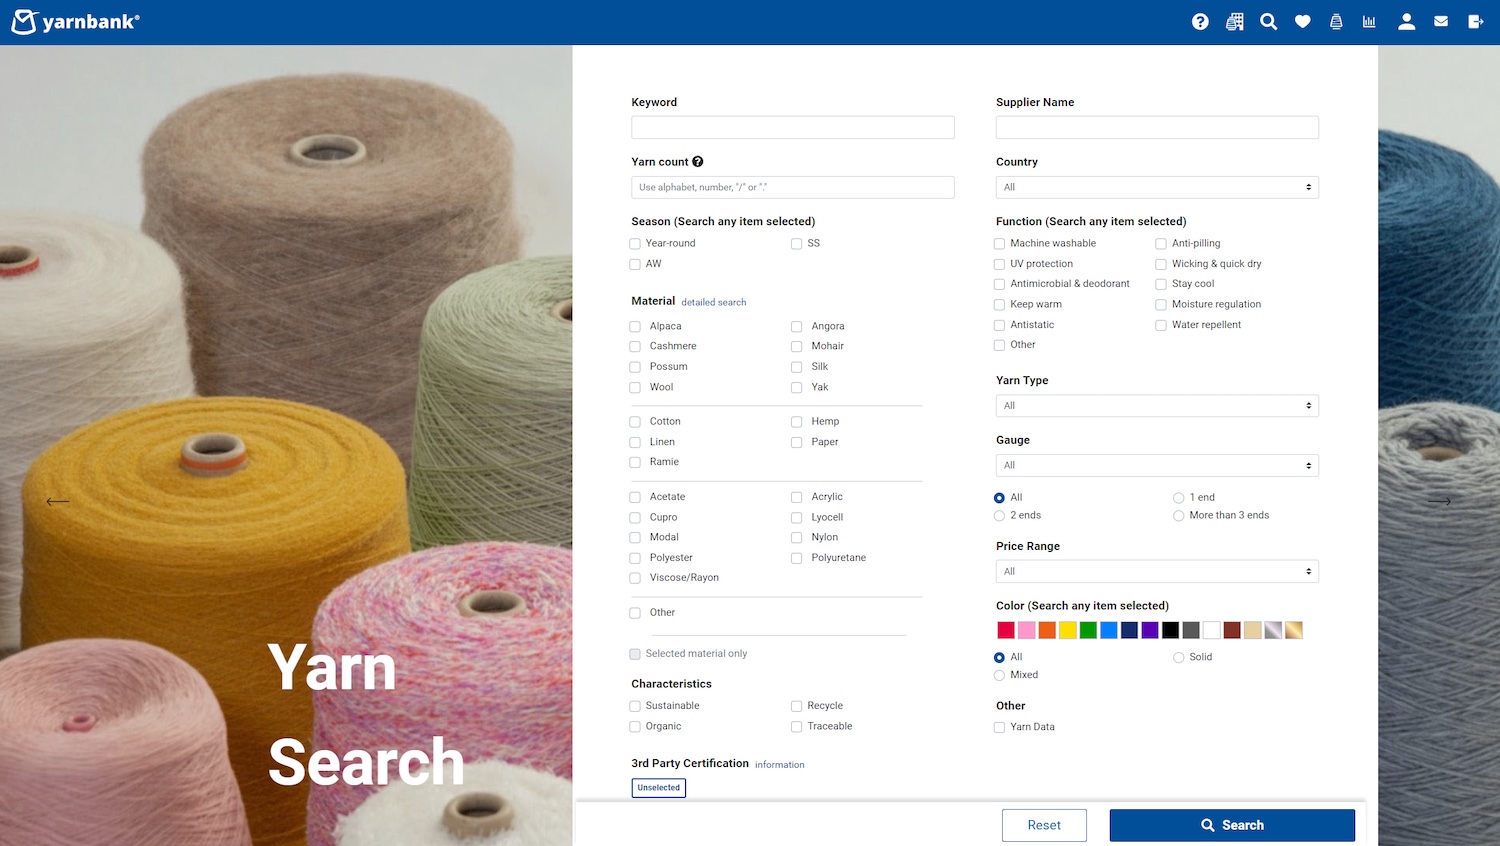The height and width of the screenshot is (846, 1500).
Task: Go to next slide with right arrow
Action: [1439, 501]
